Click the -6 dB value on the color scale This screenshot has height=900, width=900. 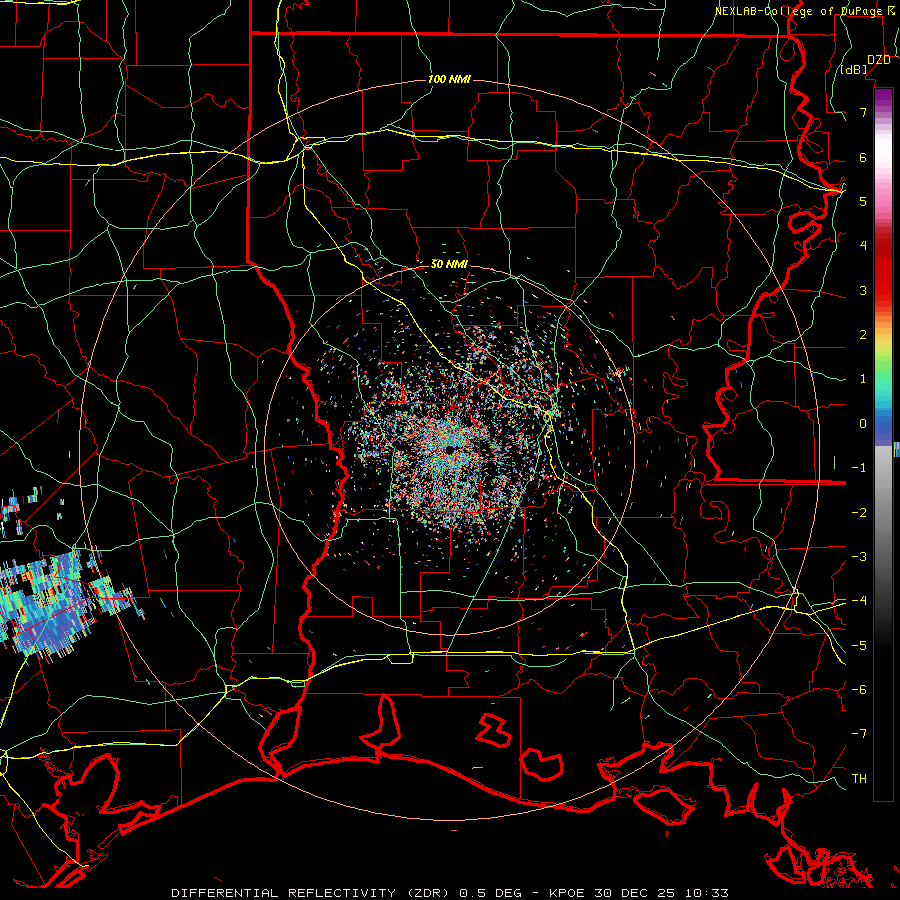[859, 690]
